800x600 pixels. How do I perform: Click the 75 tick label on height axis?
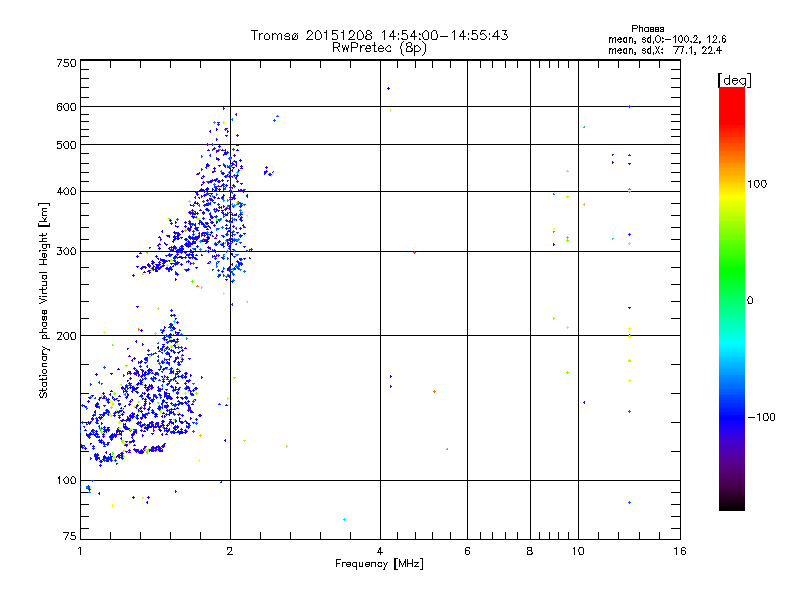point(70,536)
